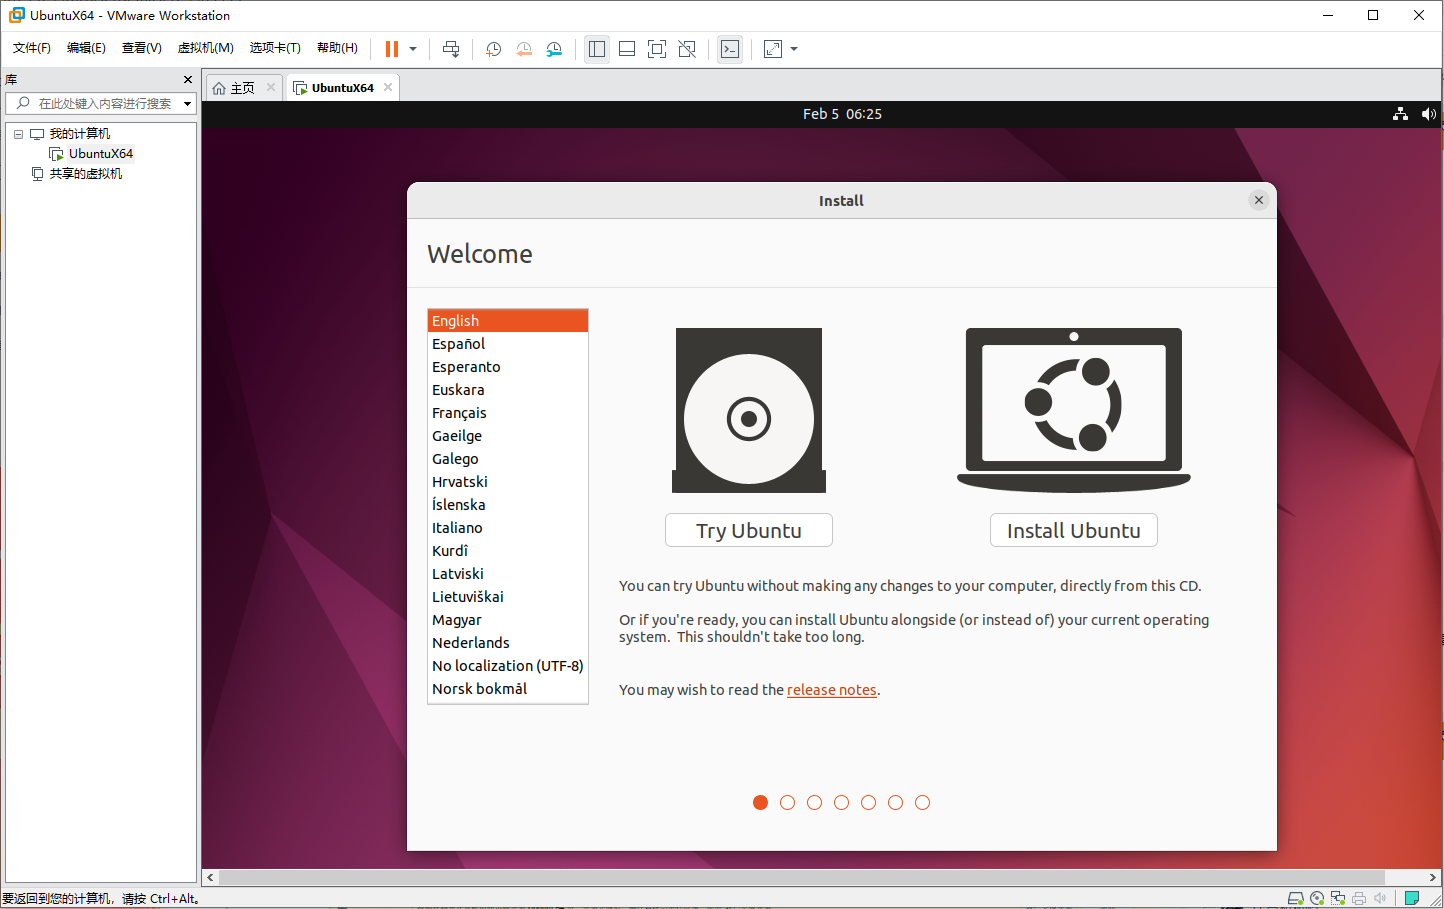This screenshot has height=909, width=1444.
Task: Click the laptop Install Ubuntu image
Action: [1074, 410]
